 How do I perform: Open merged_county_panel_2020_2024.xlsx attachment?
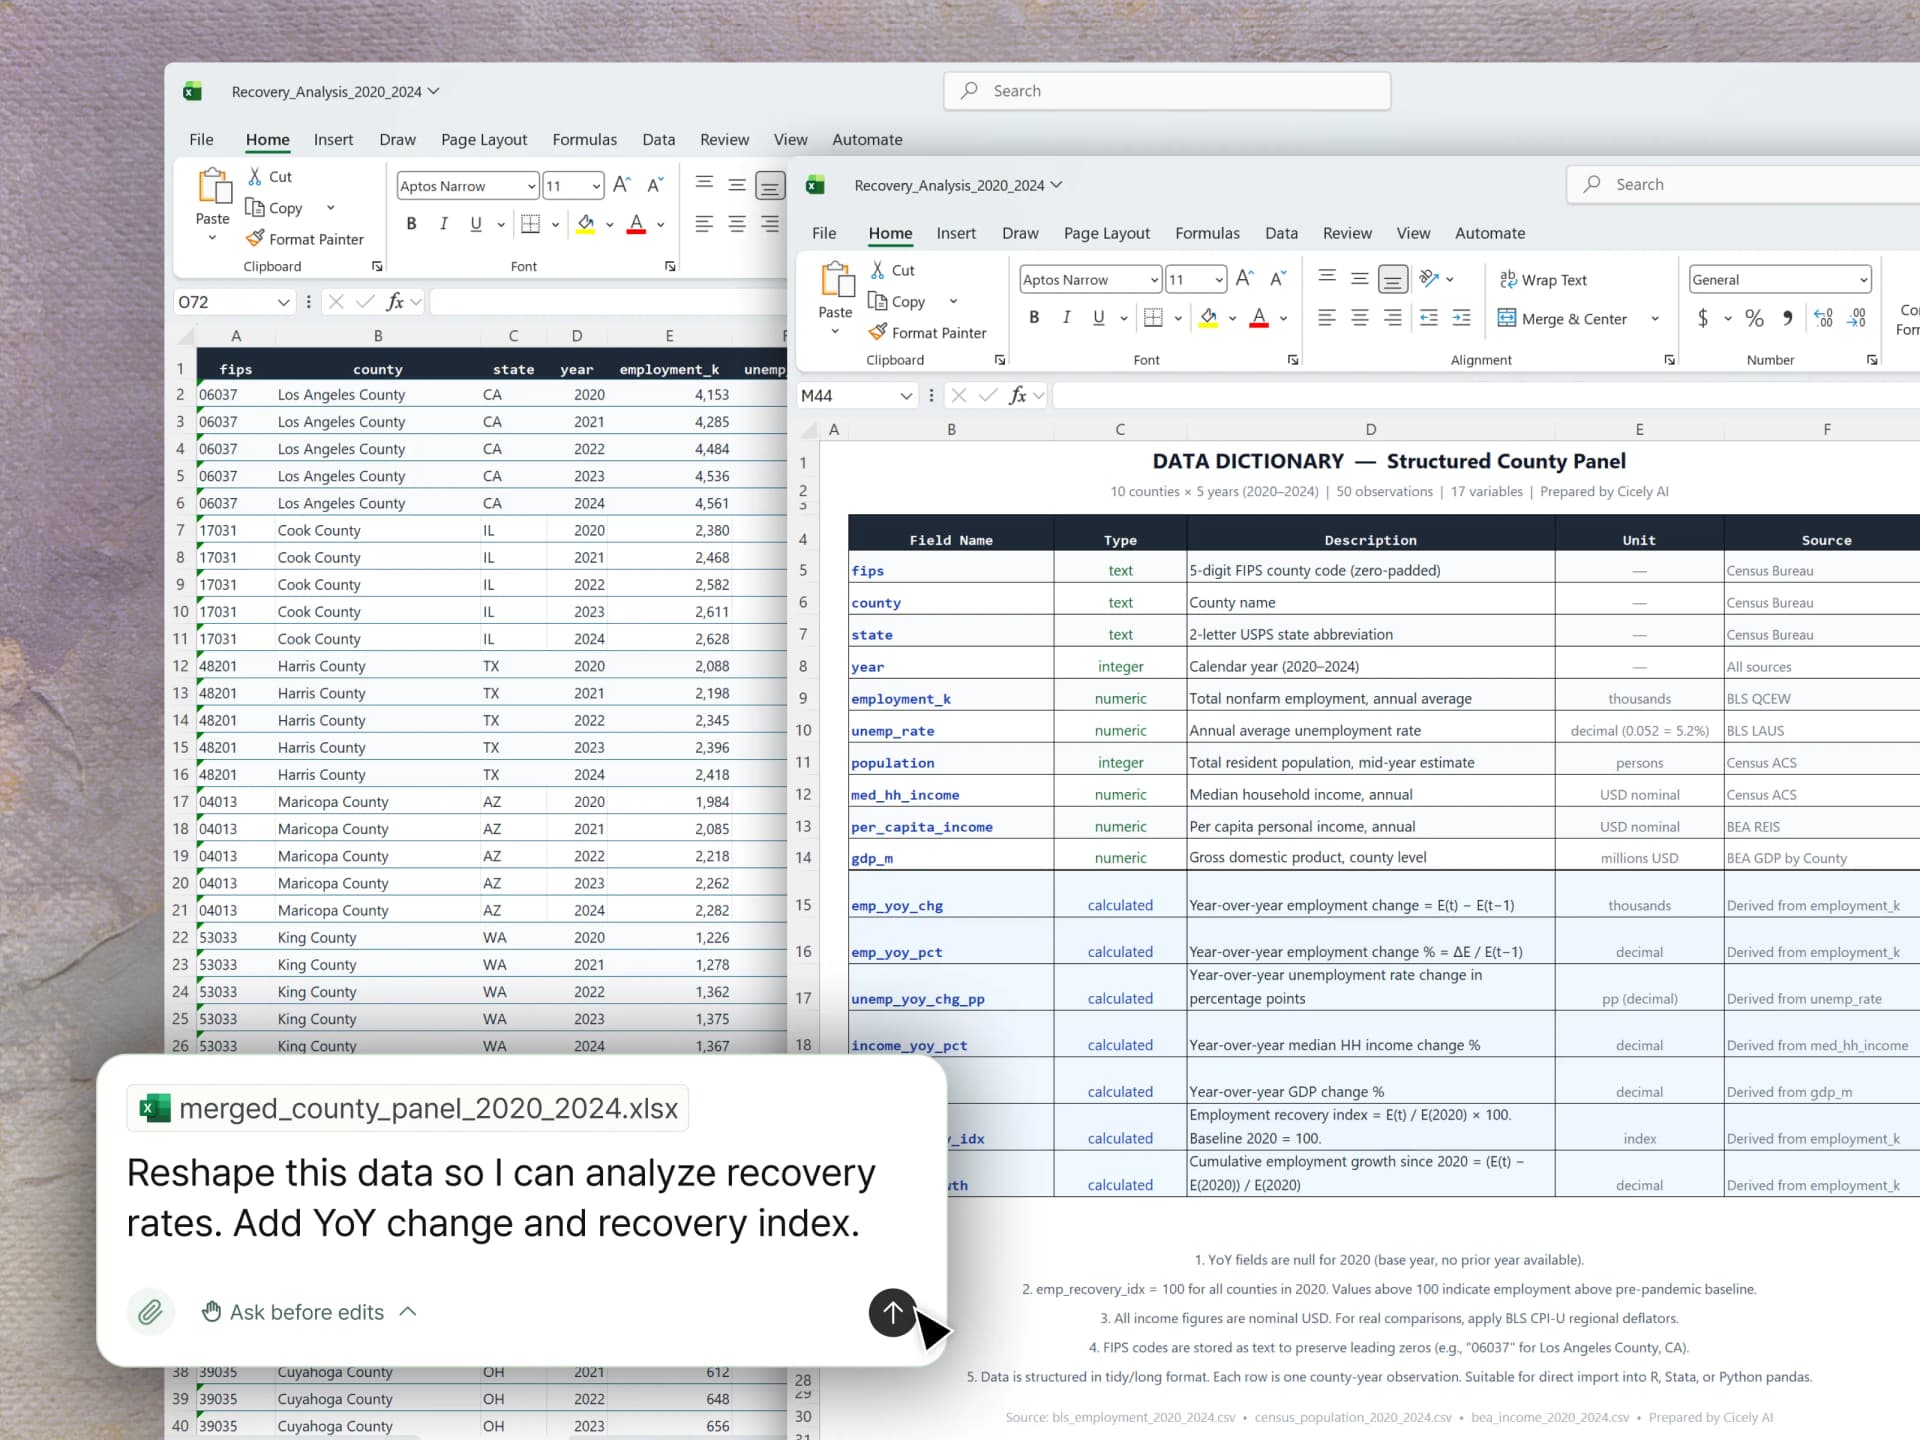[x=407, y=1108]
